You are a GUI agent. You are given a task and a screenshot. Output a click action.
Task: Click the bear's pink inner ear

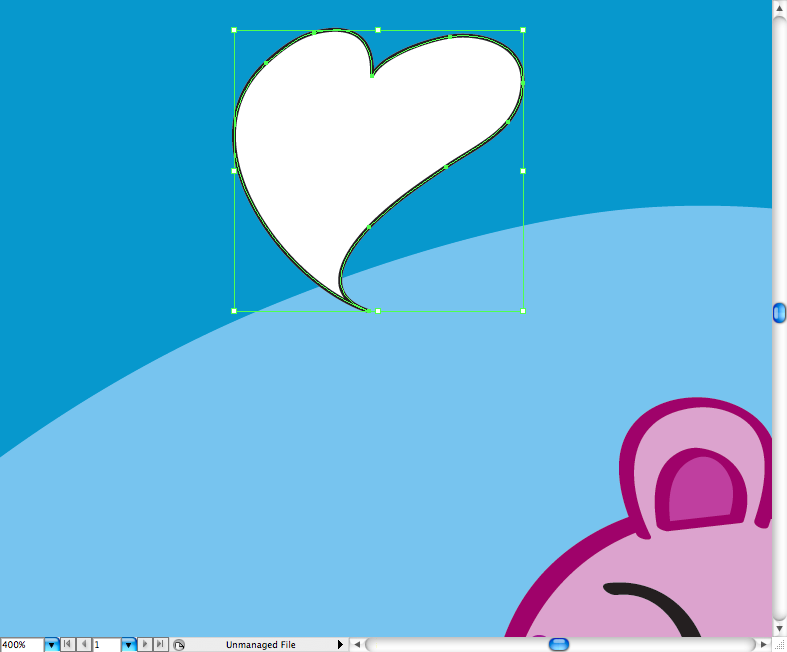click(x=700, y=492)
